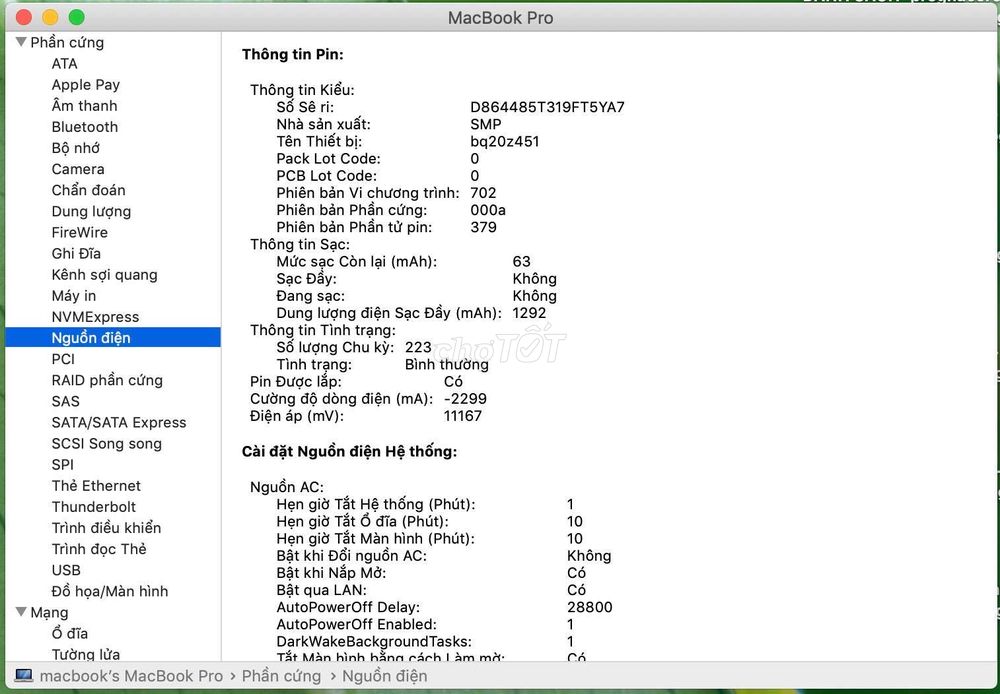This screenshot has height=694, width=1000.
Task: Open Chẩn đoán diagnostics item
Action: [89, 190]
